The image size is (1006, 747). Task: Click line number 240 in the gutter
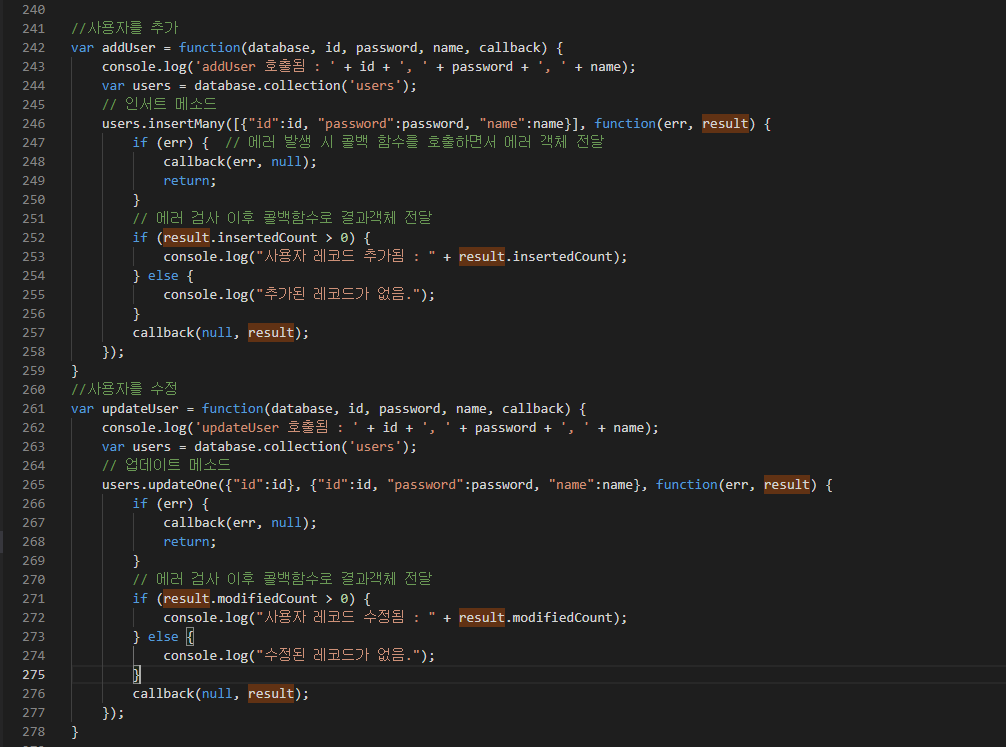tap(33, 10)
